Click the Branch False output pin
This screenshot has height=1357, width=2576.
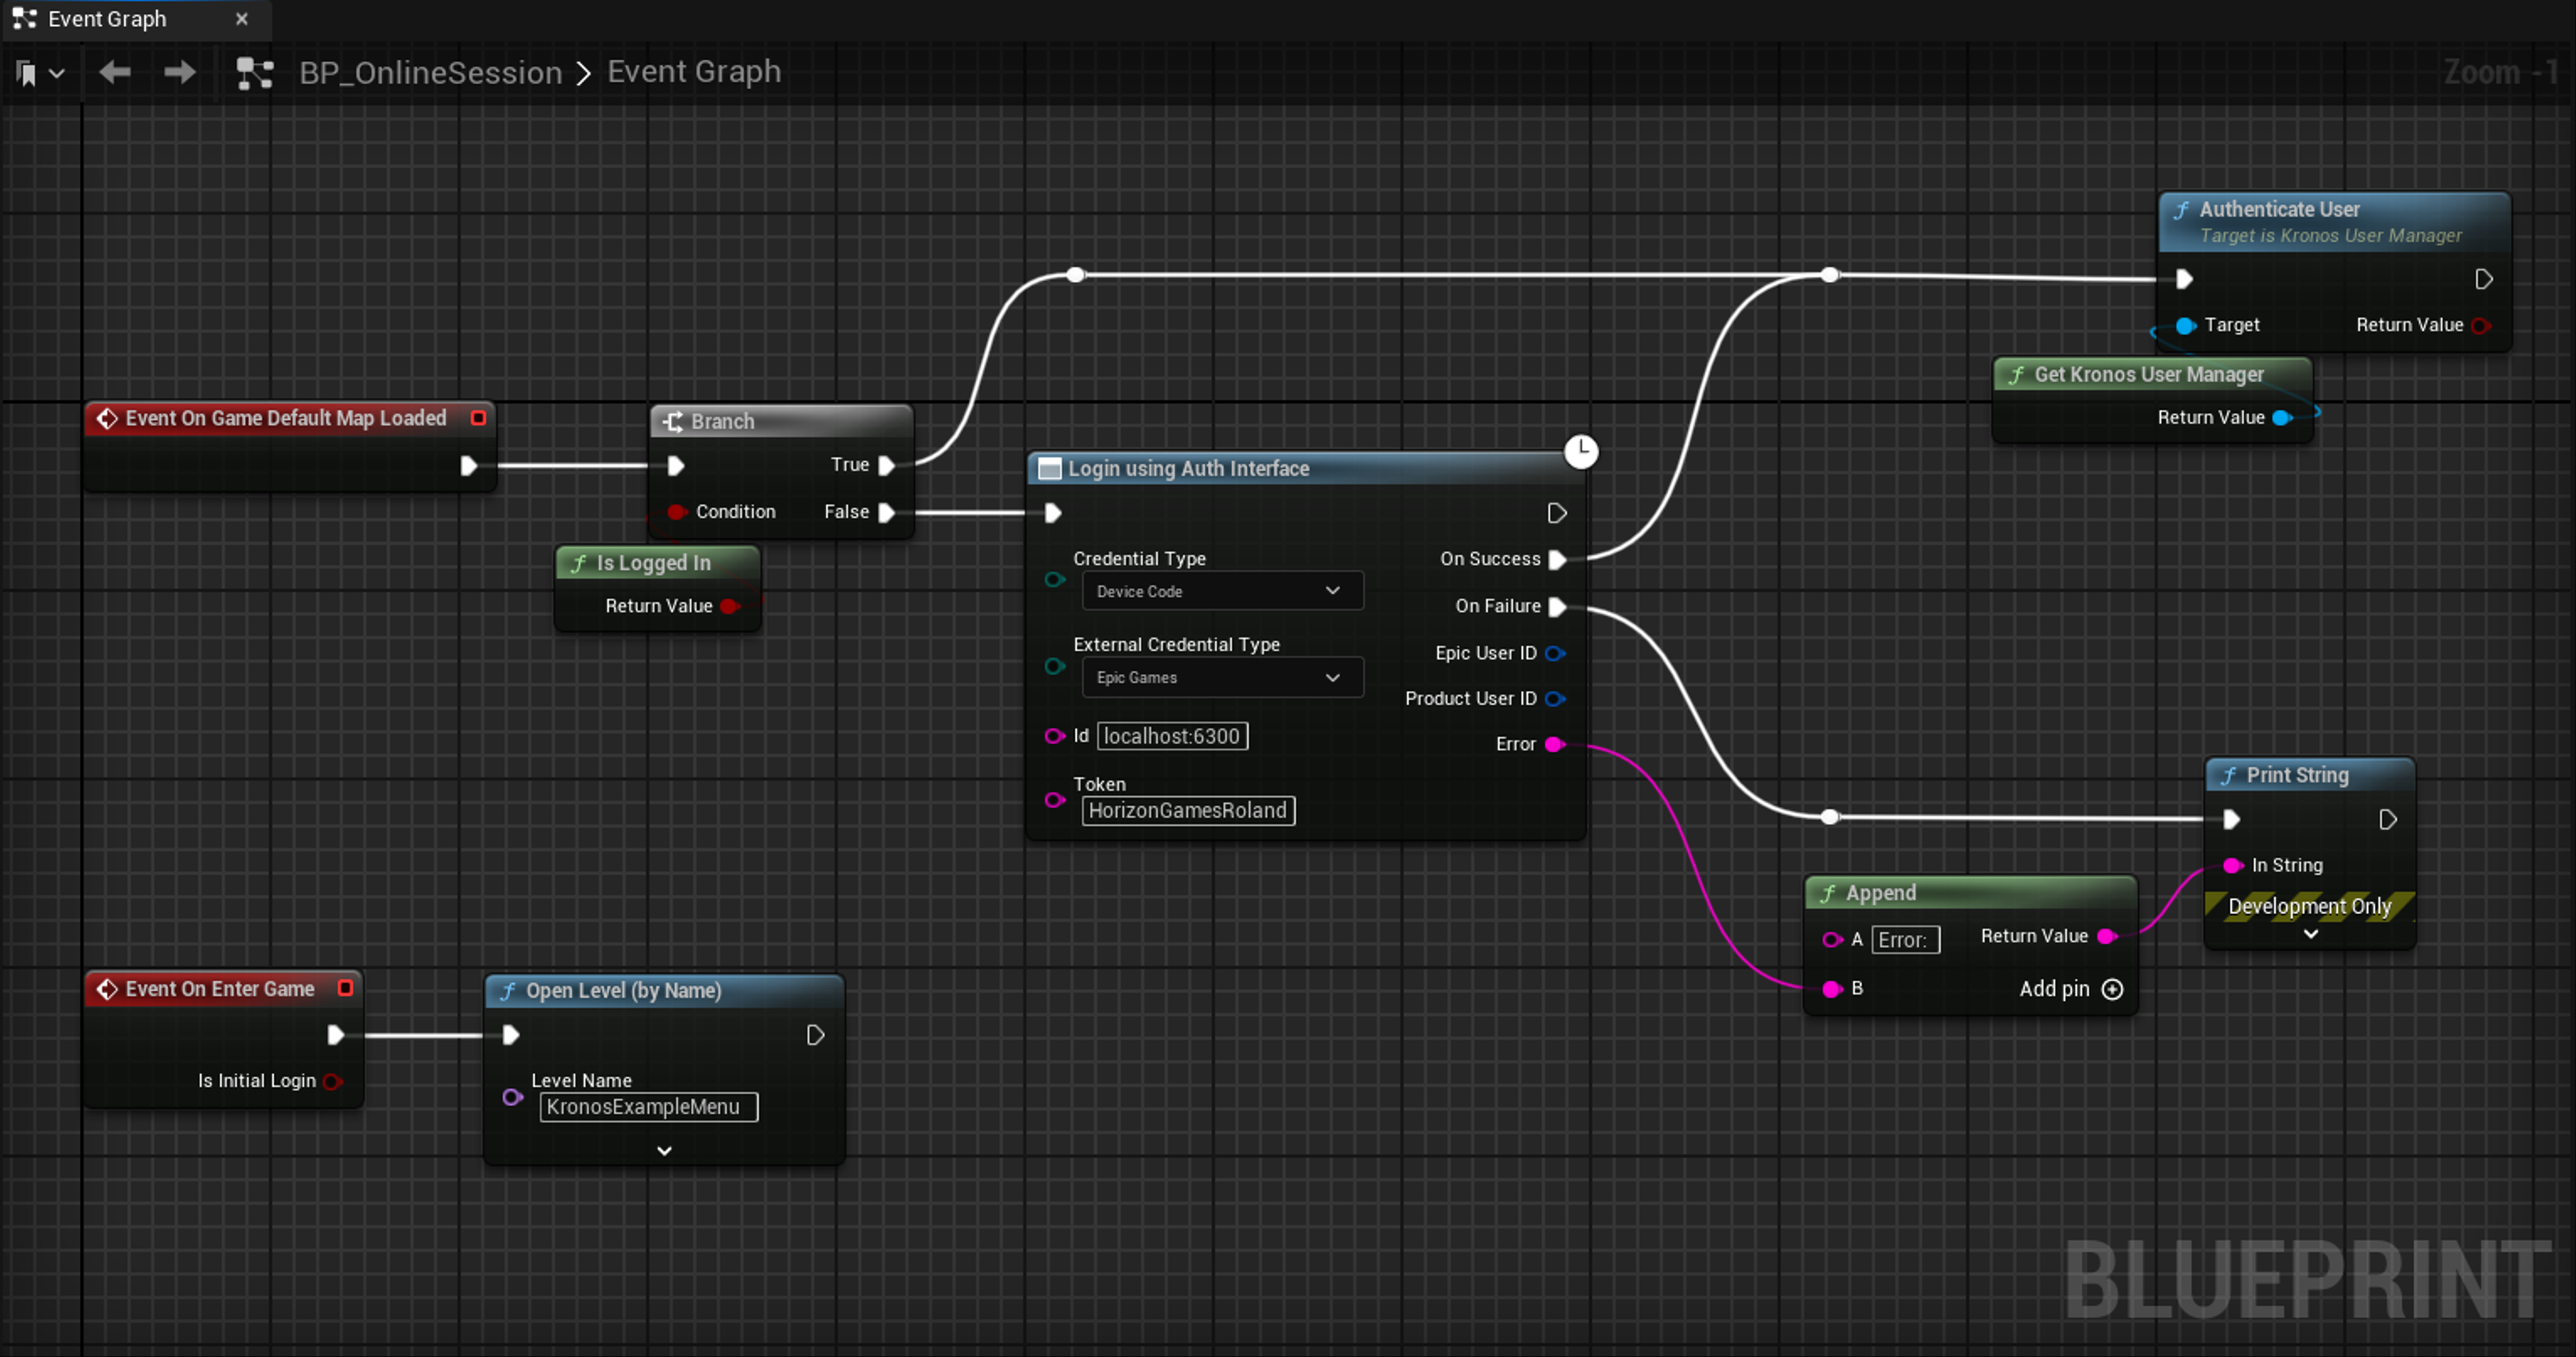pyautogui.click(x=886, y=513)
